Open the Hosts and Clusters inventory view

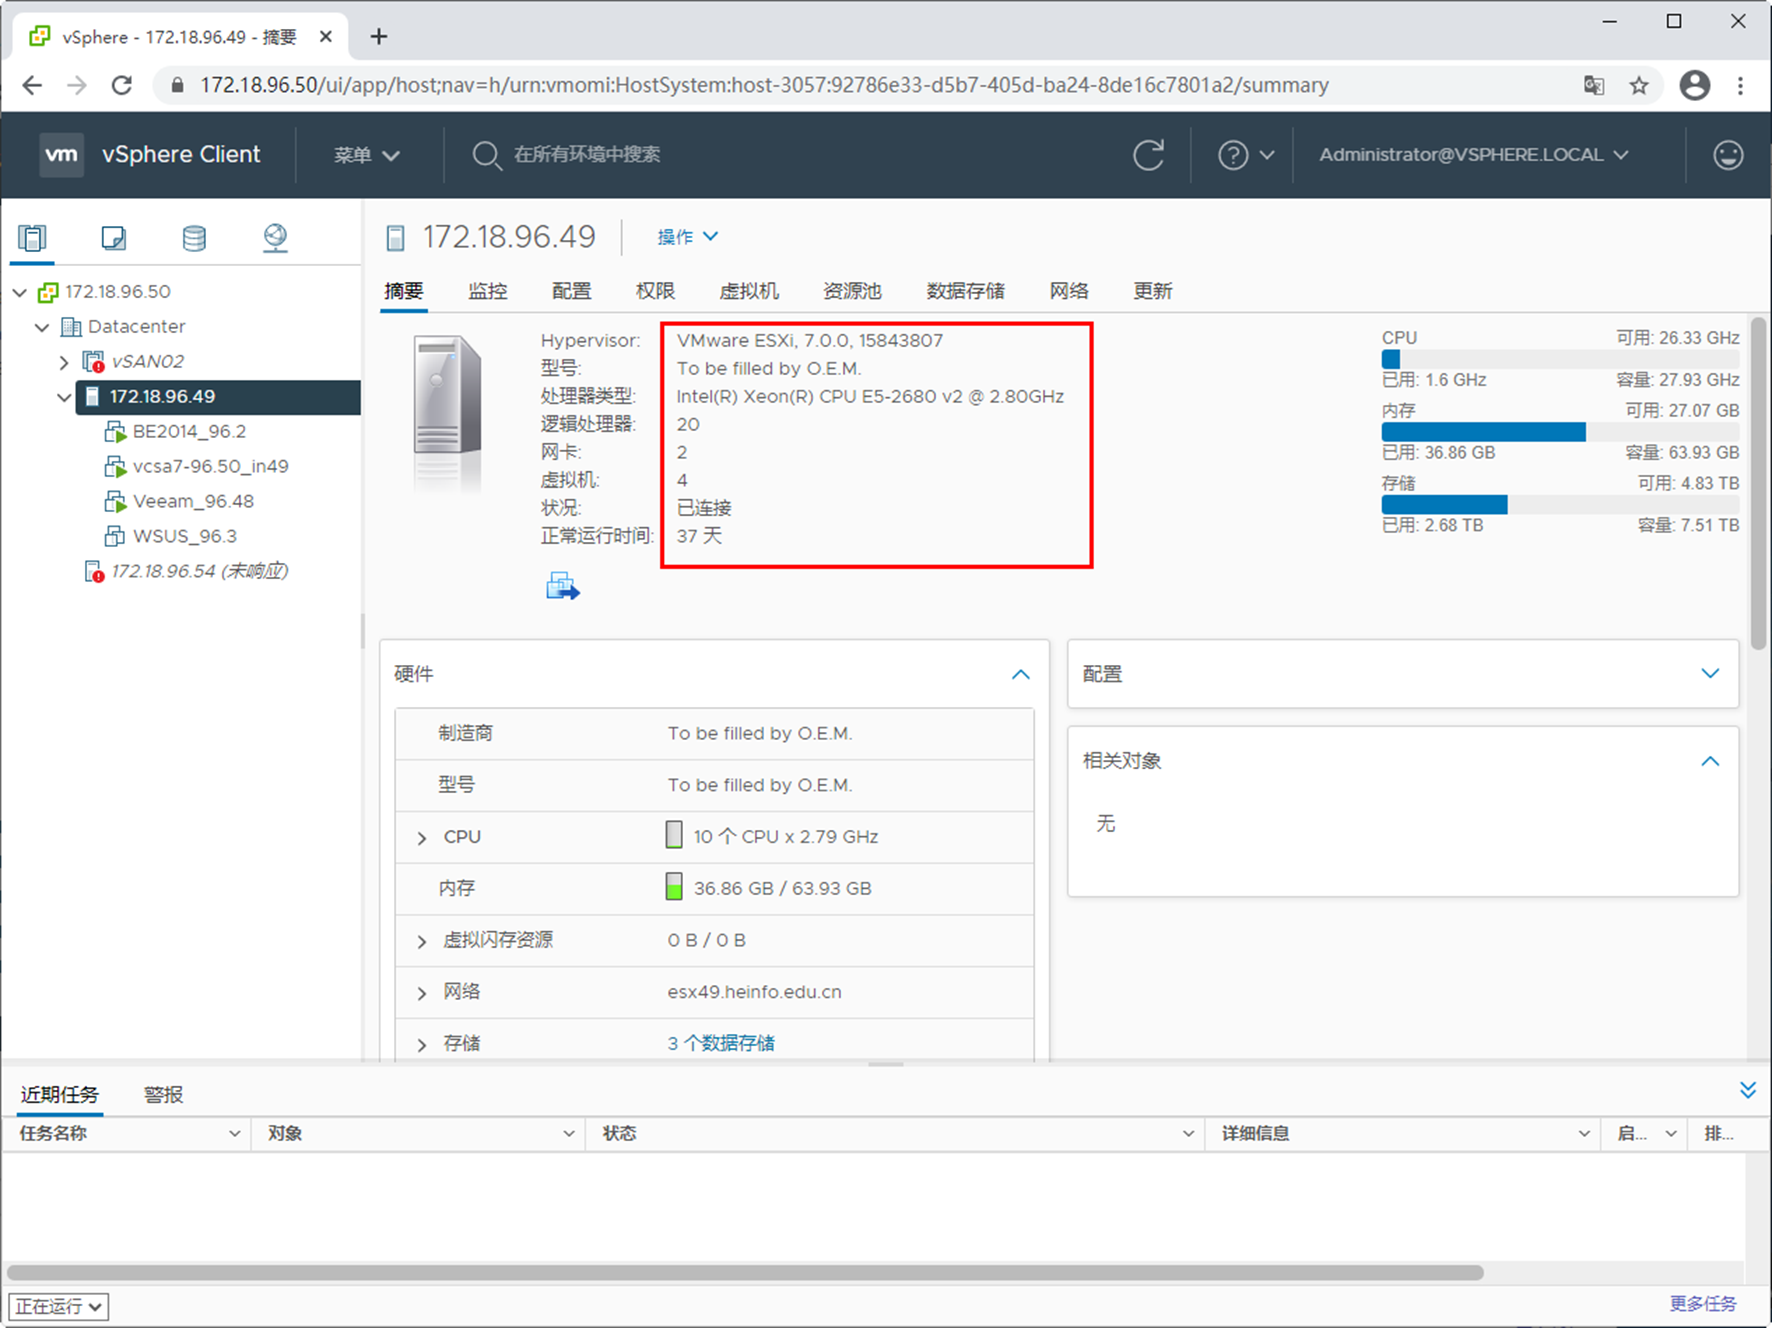pos(32,237)
